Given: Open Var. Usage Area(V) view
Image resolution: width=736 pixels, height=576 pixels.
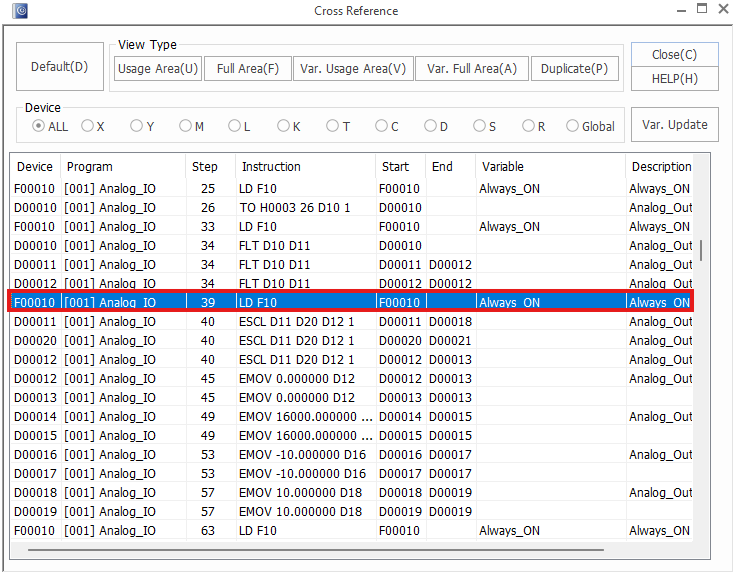Looking at the screenshot, I should coord(353,69).
